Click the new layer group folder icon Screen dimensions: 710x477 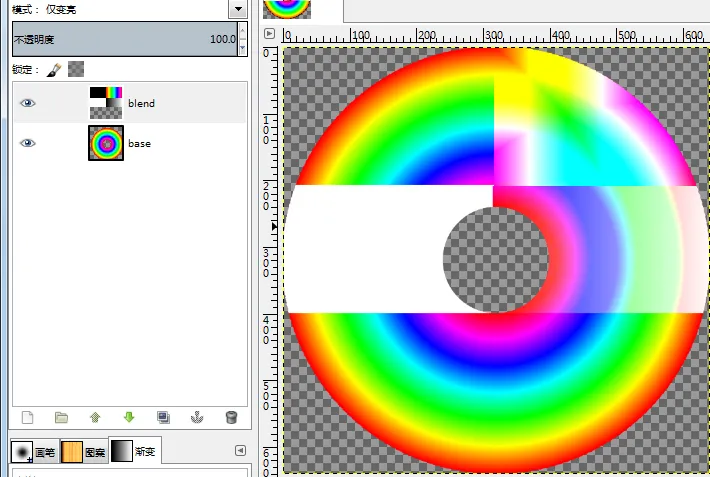(x=61, y=417)
